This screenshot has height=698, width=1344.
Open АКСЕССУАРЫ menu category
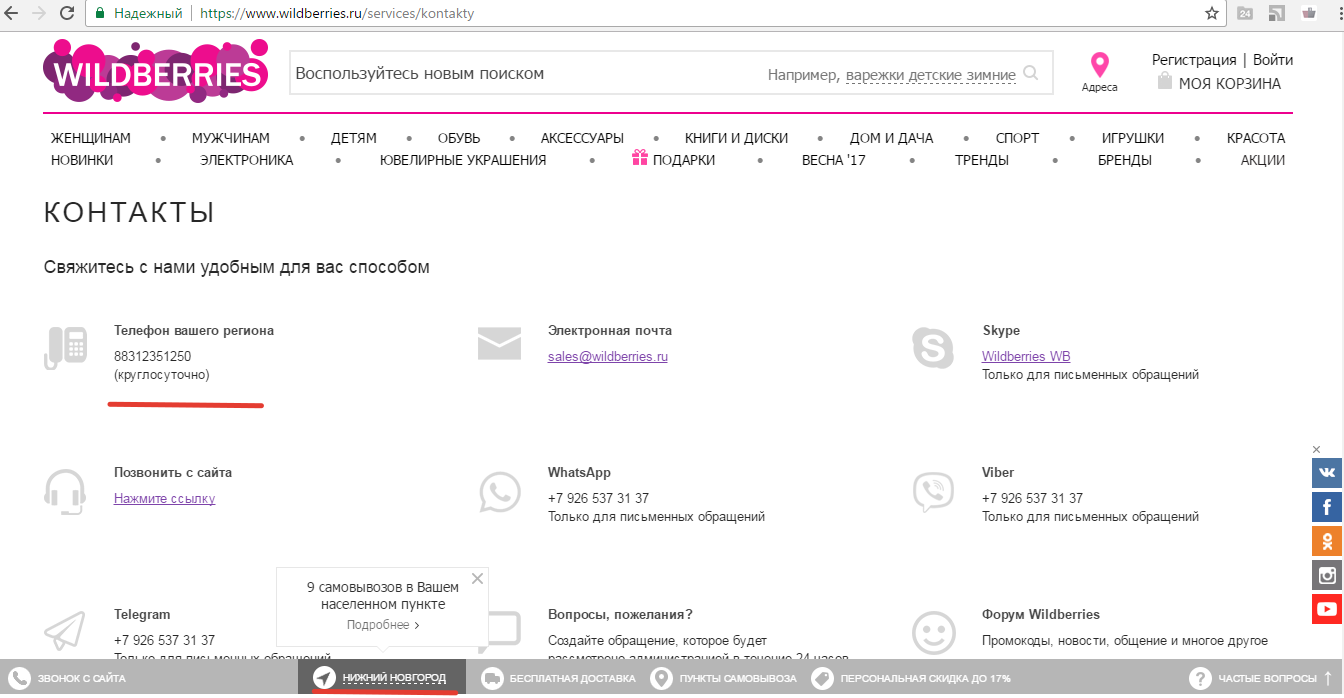point(582,138)
